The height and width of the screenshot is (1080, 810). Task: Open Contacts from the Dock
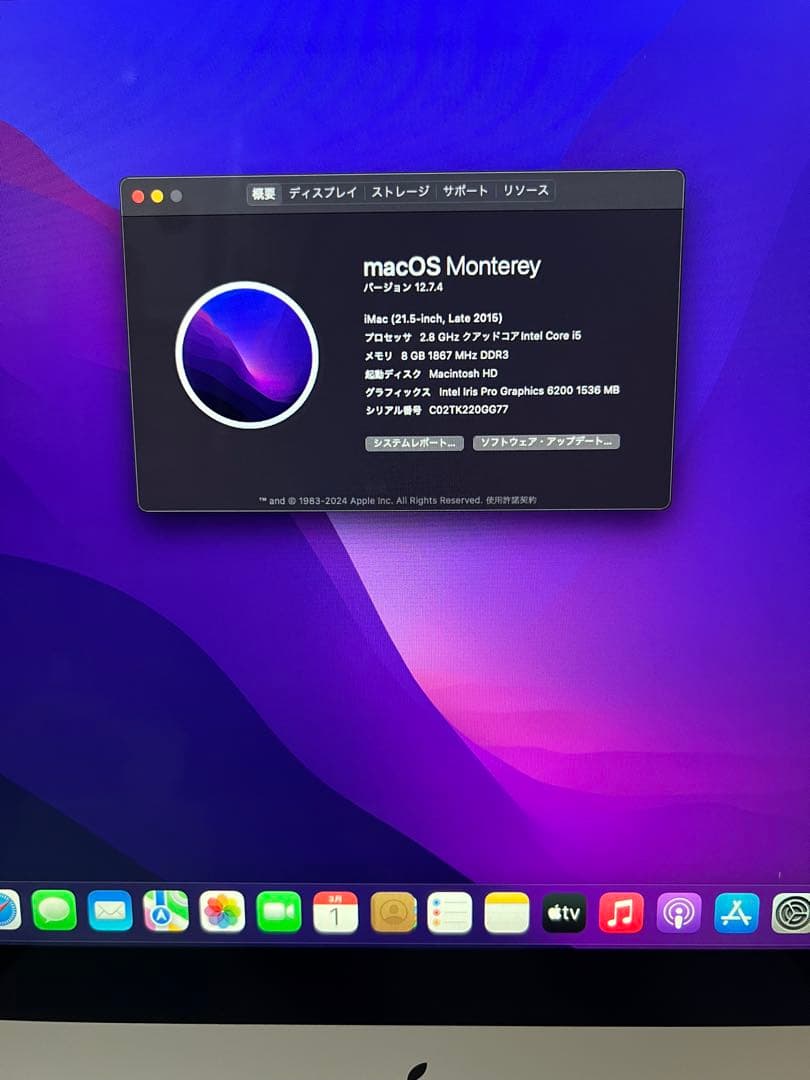coord(393,912)
